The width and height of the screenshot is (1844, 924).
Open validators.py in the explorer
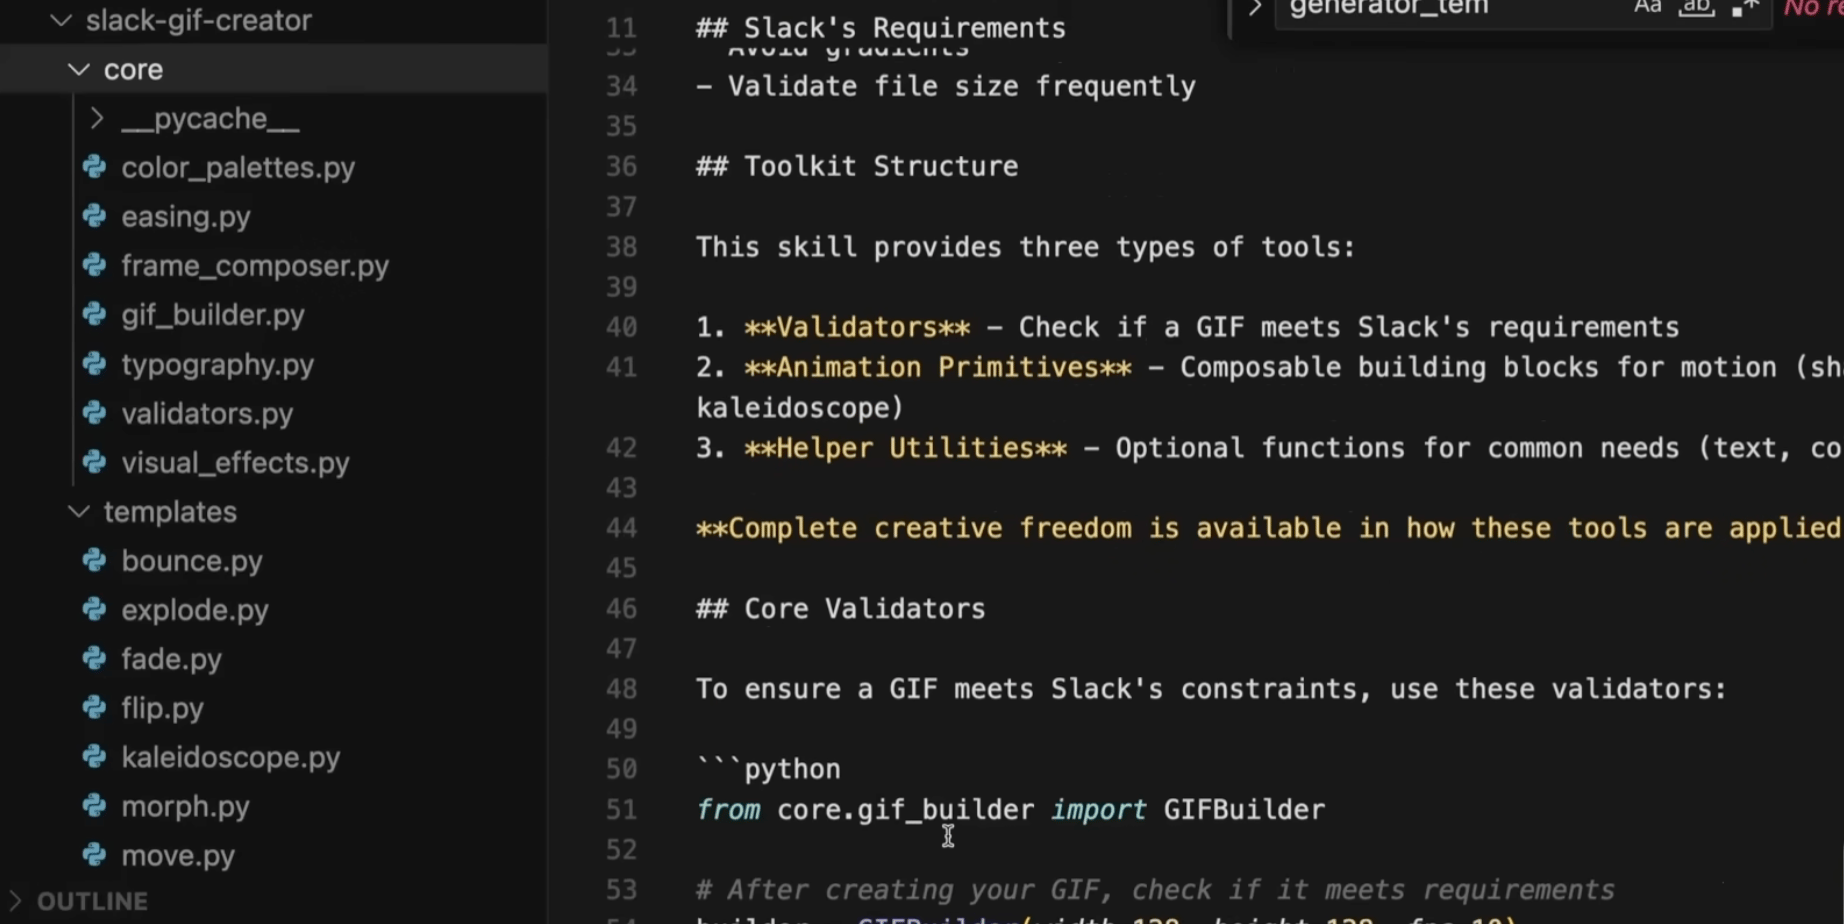click(x=207, y=413)
